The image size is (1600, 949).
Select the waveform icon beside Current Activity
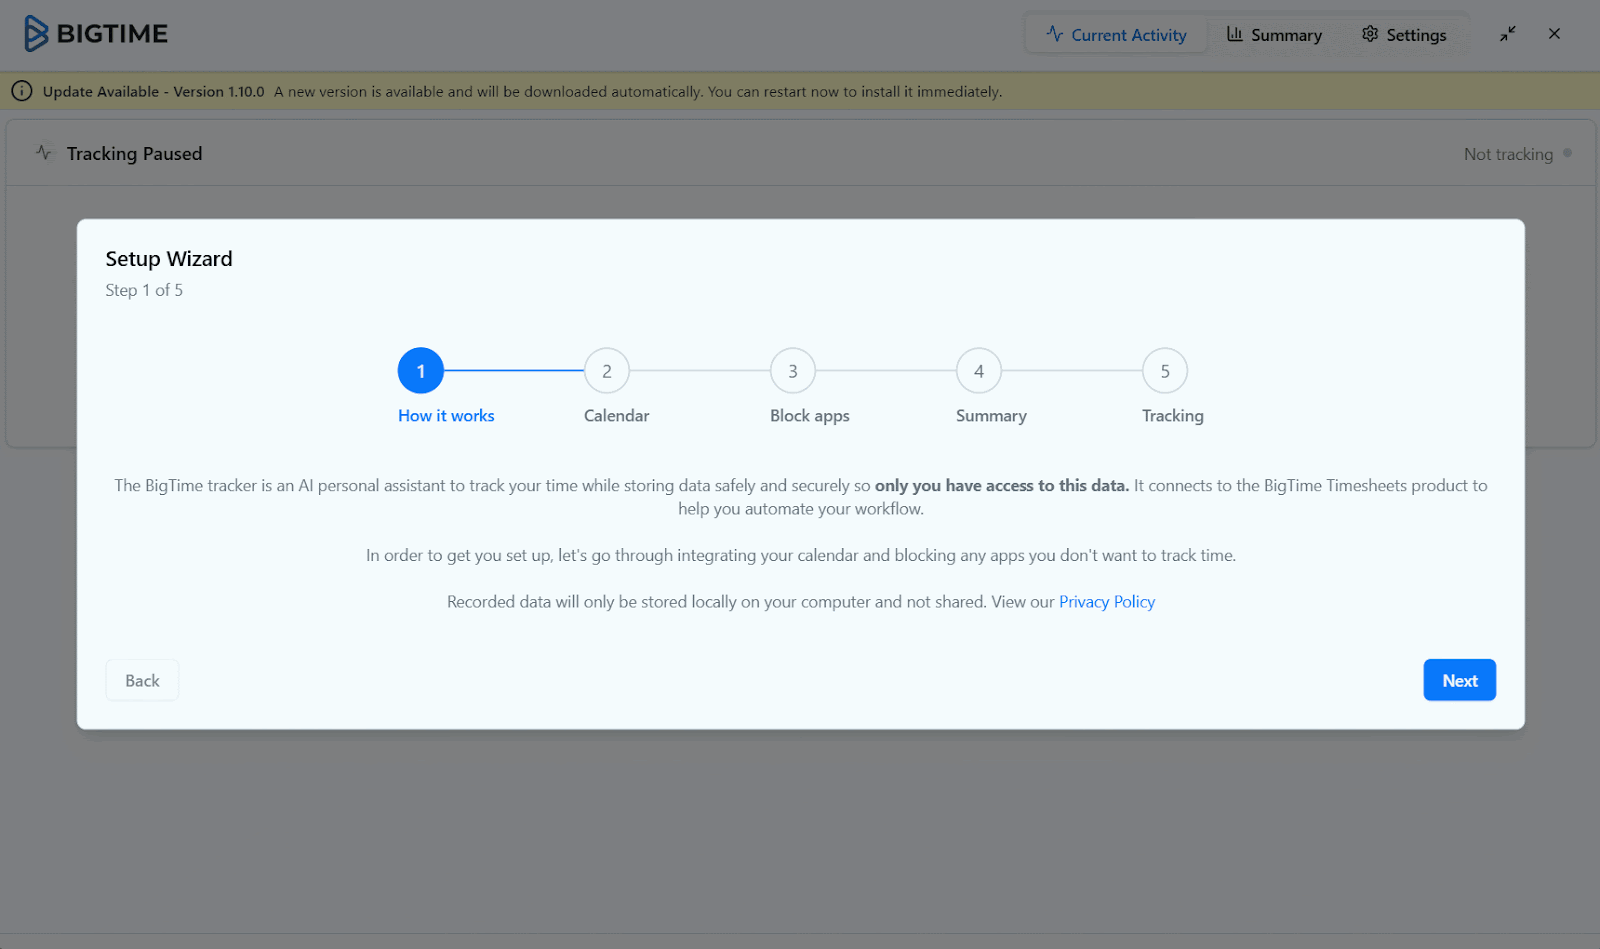click(x=1054, y=33)
